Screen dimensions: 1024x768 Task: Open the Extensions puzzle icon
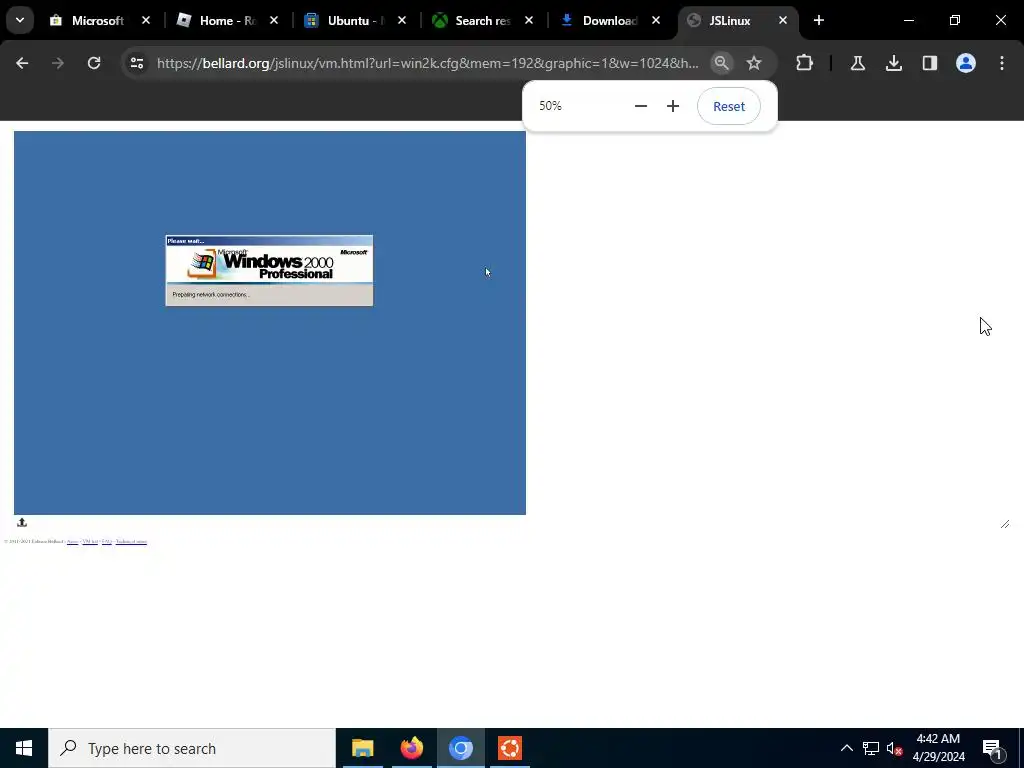pos(805,63)
